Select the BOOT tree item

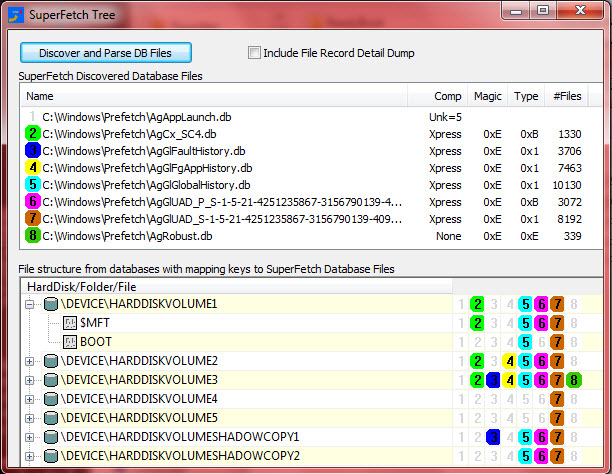[96, 342]
